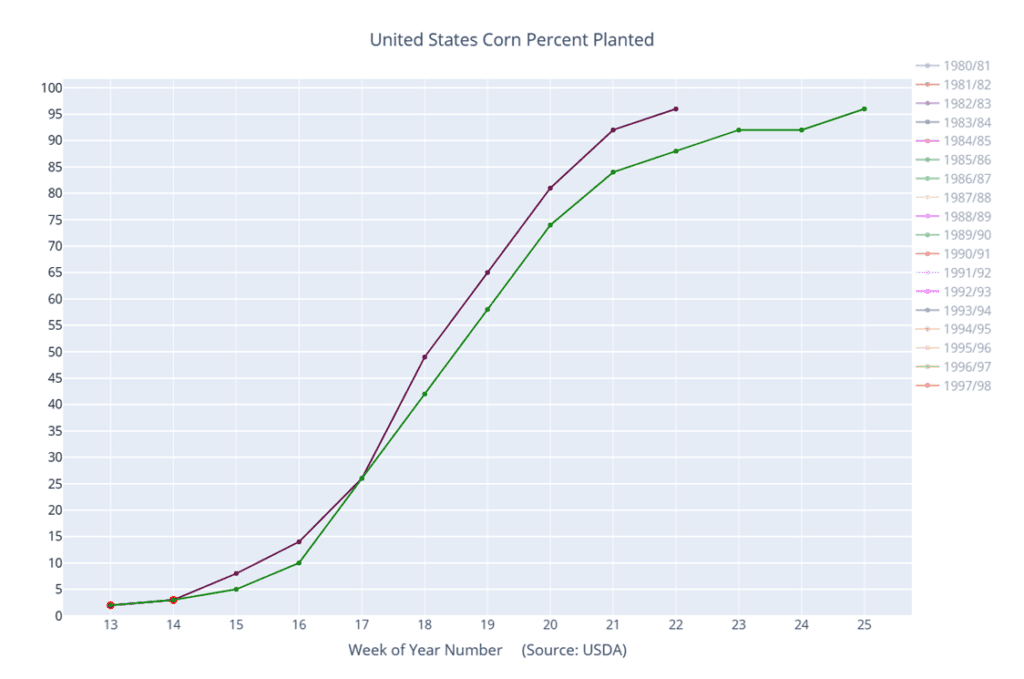Show the 1982/83 series from legend
The width and height of the screenshot is (1024, 679).
coord(953,104)
